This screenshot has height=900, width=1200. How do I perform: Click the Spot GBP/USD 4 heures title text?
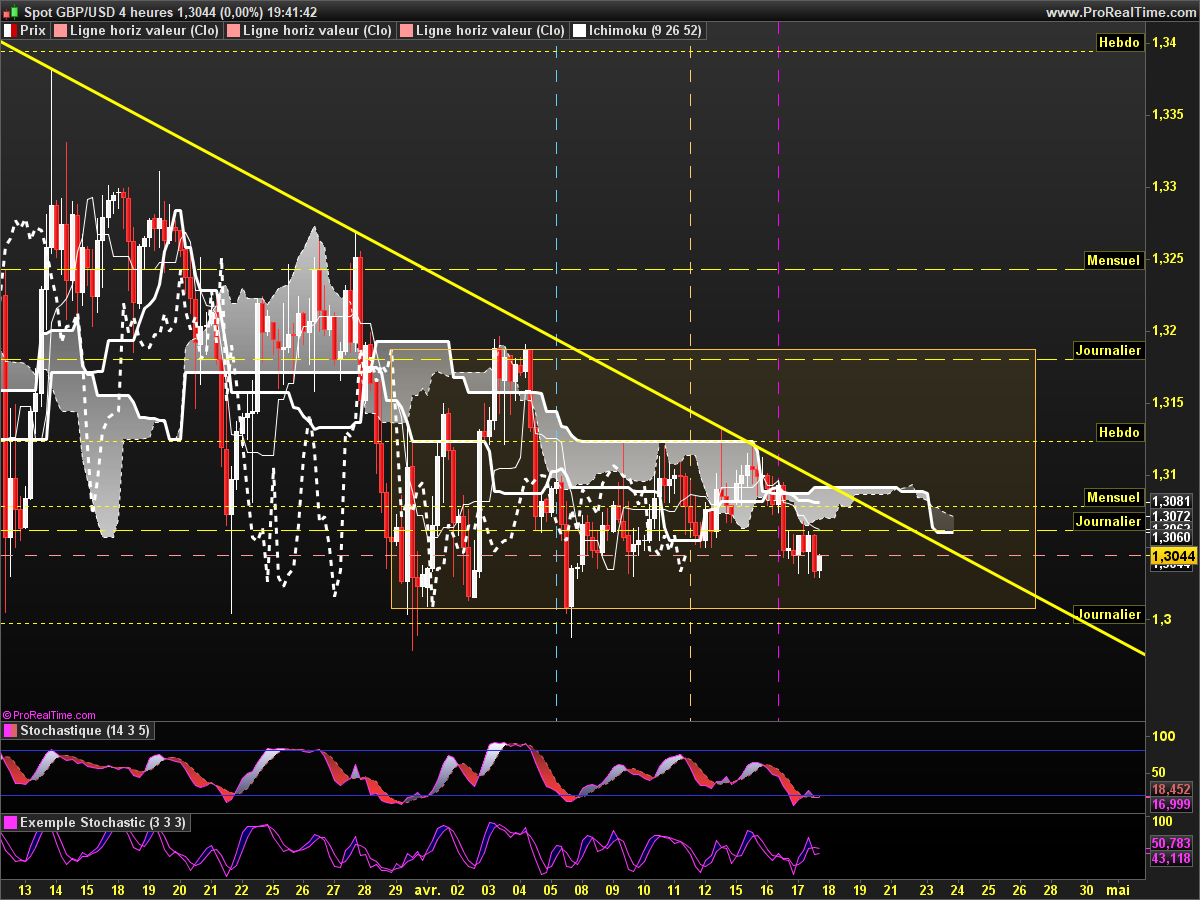click(x=97, y=13)
